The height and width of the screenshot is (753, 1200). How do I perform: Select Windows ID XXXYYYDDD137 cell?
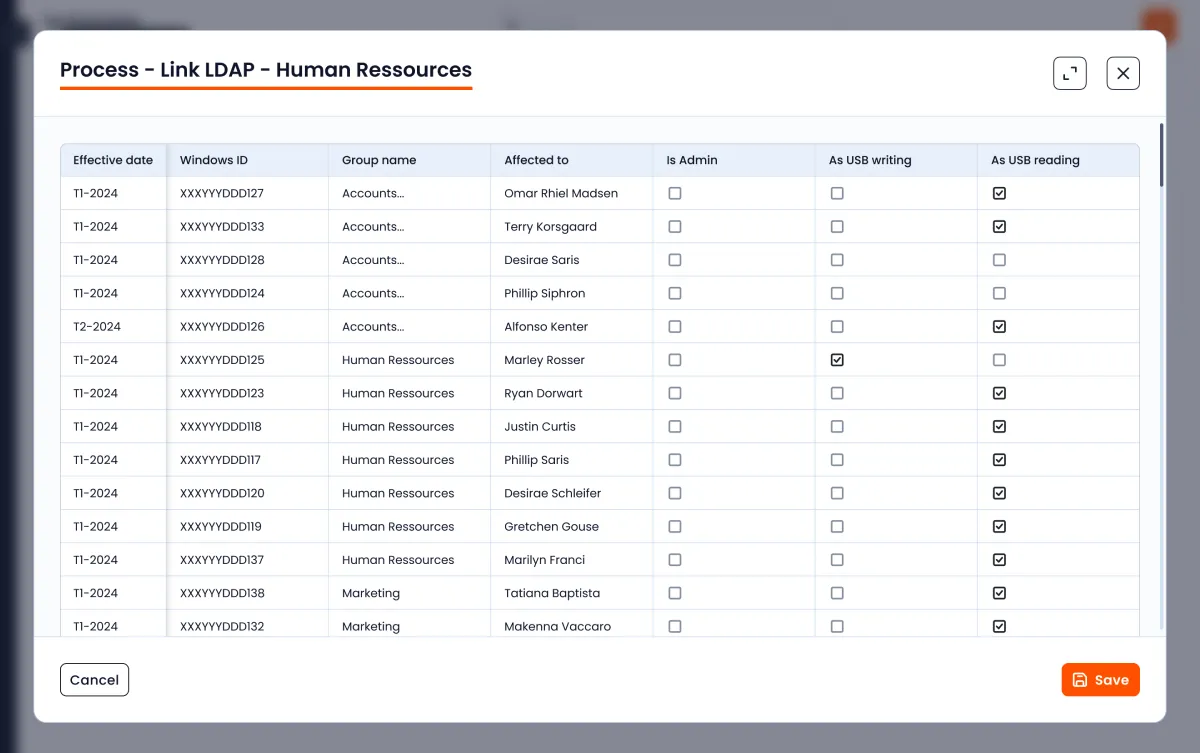[x=222, y=560]
